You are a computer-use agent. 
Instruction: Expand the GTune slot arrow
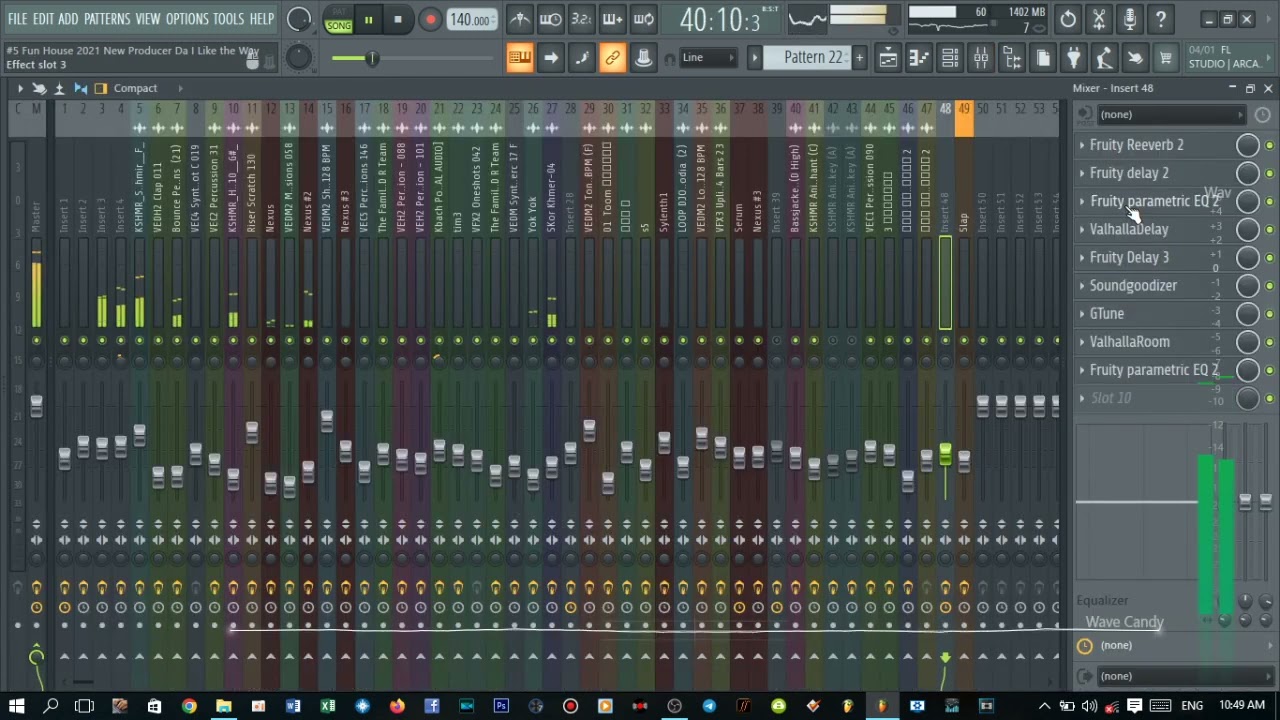[x=1082, y=313]
